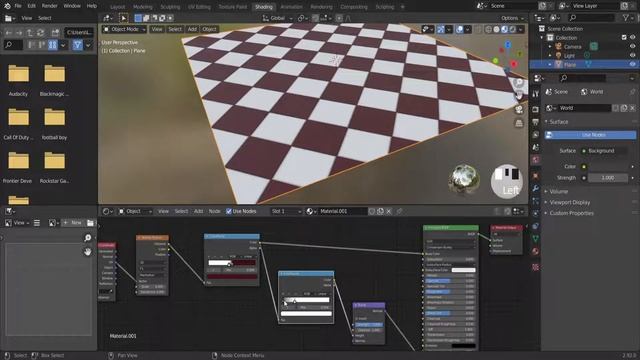Viewport: 640px width, 360px height.
Task: Refresh the file browser list
Action: tap(40, 33)
